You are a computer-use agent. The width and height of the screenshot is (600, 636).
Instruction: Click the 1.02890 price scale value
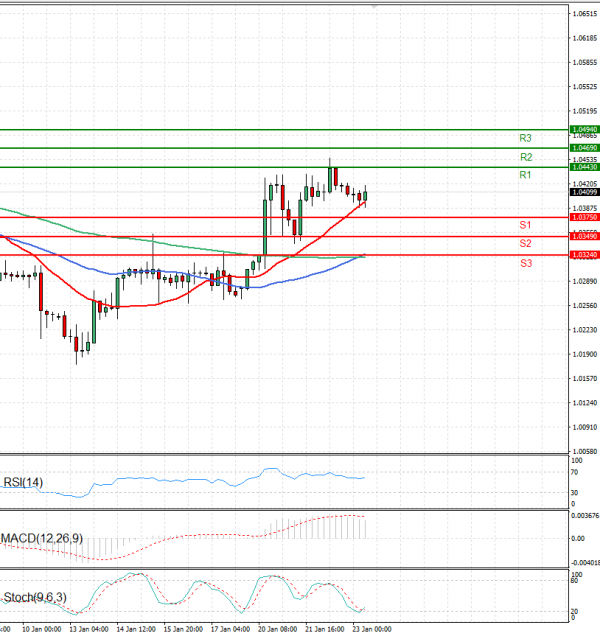[x=585, y=281]
